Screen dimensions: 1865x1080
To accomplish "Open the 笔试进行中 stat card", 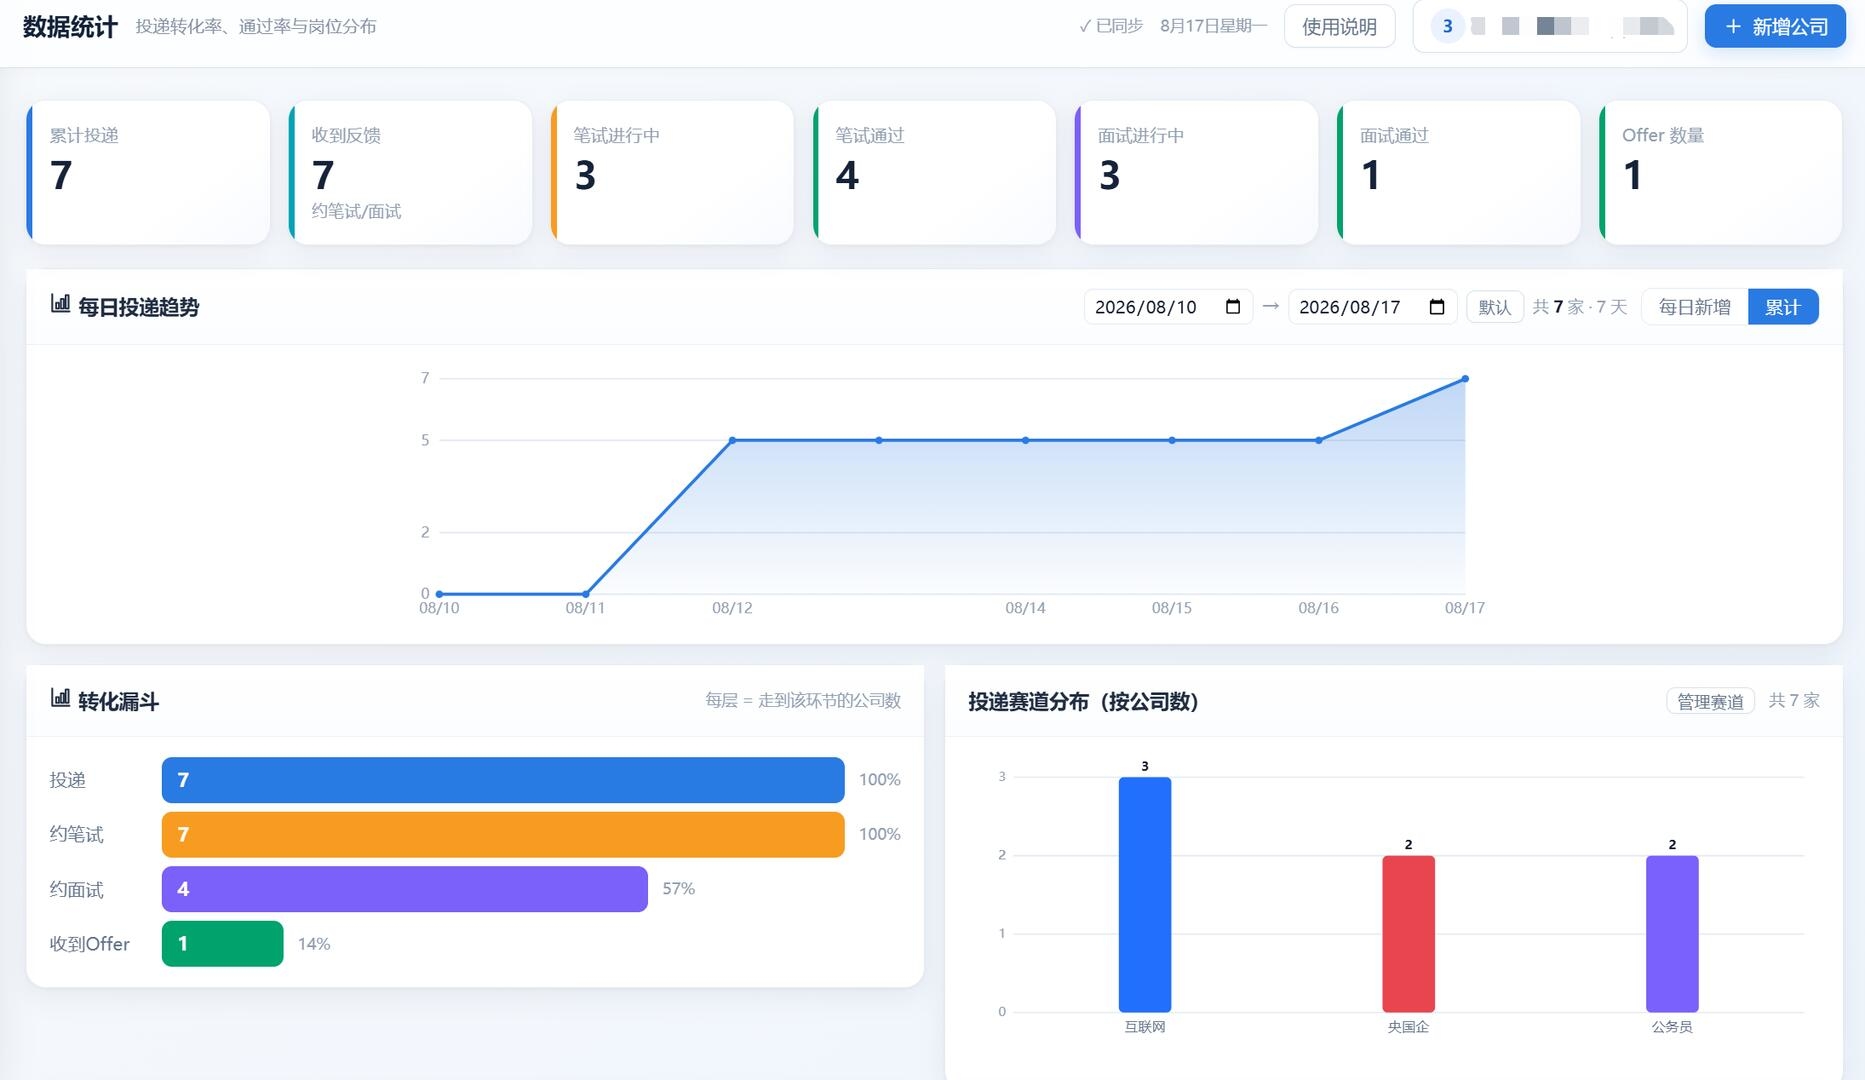I will 672,172.
